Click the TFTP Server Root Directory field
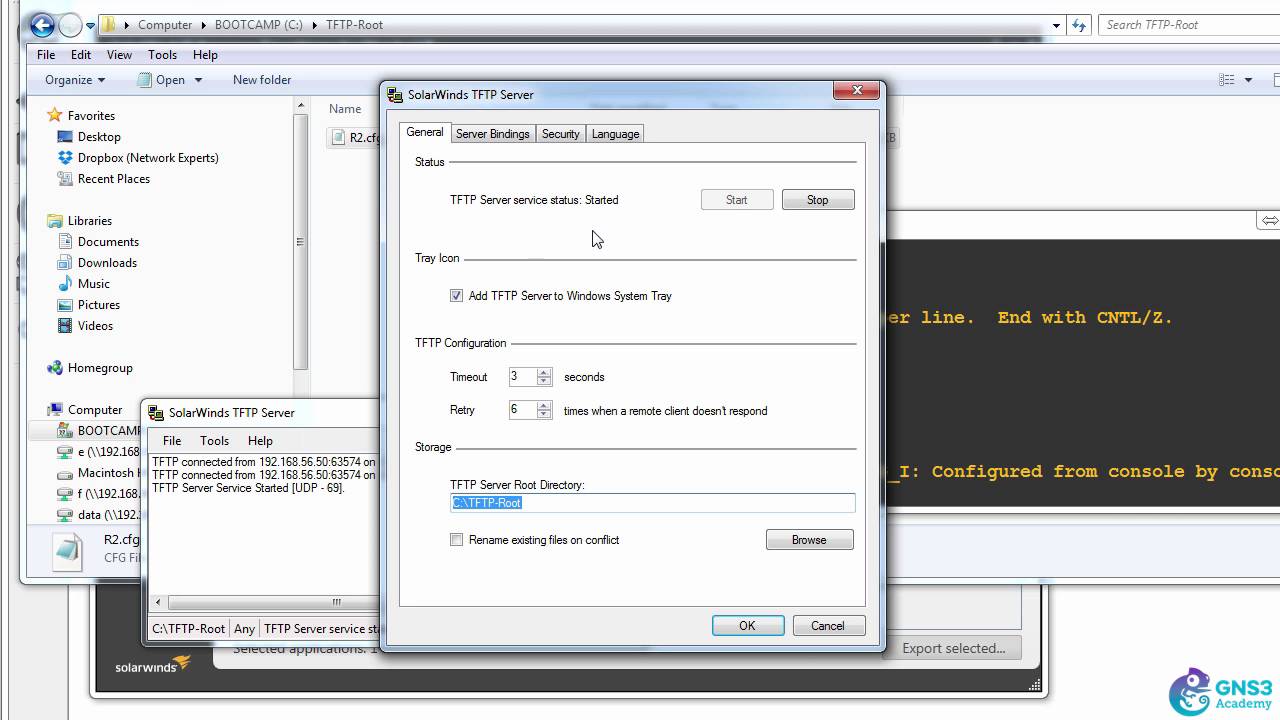The width and height of the screenshot is (1280, 720). coord(653,503)
